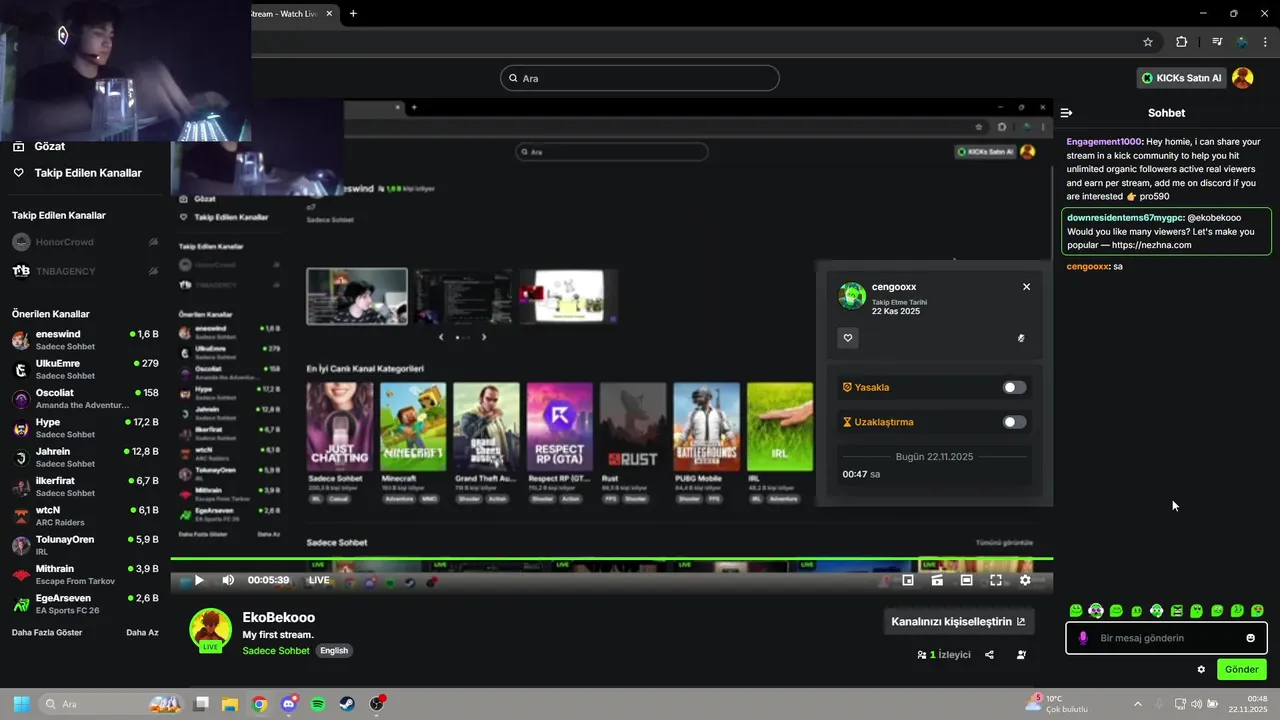Expand list with Daha Fazla Göster

tap(47, 633)
